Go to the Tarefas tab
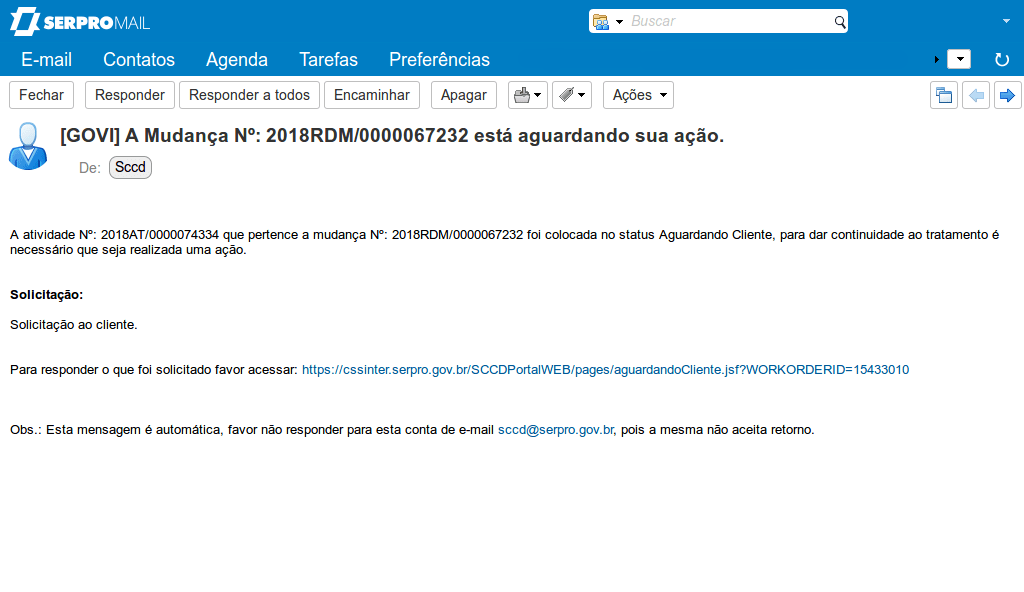Image resolution: width=1024 pixels, height=592 pixels. click(x=328, y=59)
